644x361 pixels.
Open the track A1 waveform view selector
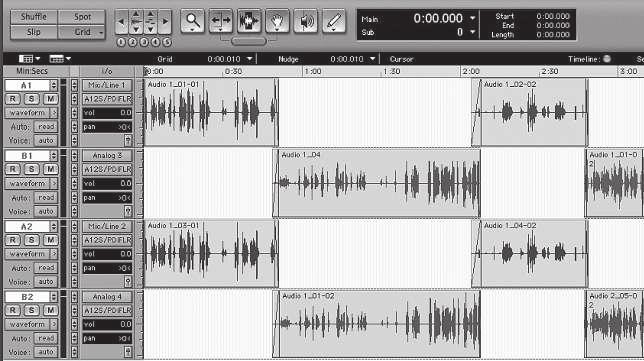[x=32, y=113]
